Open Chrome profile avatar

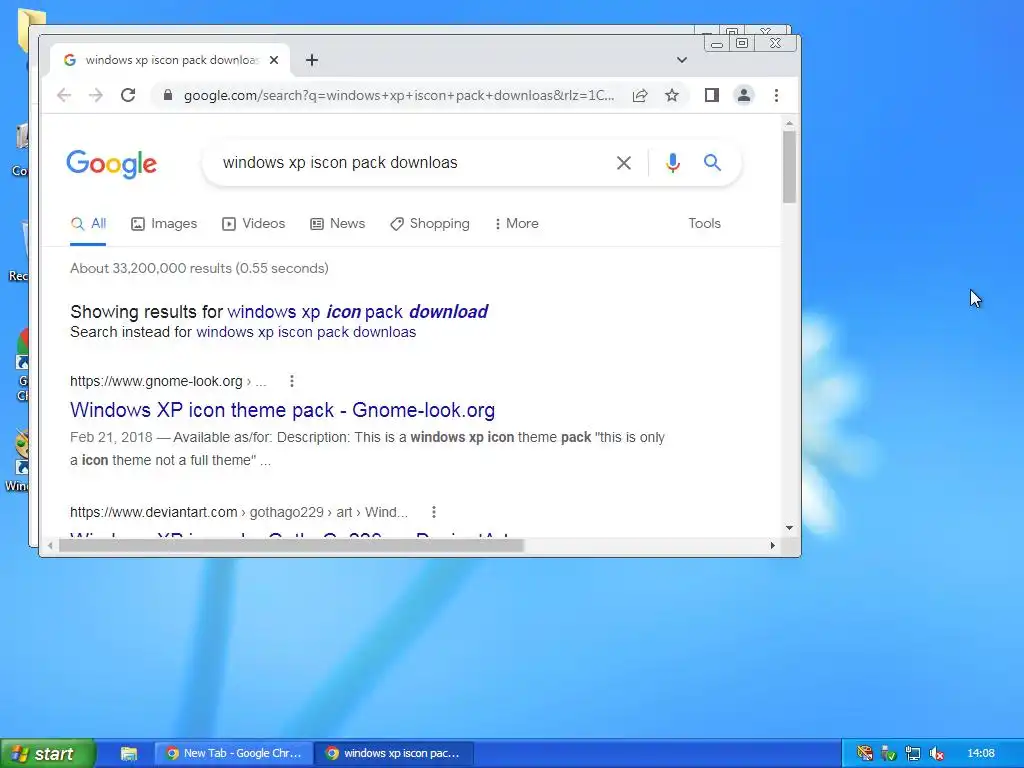[744, 95]
